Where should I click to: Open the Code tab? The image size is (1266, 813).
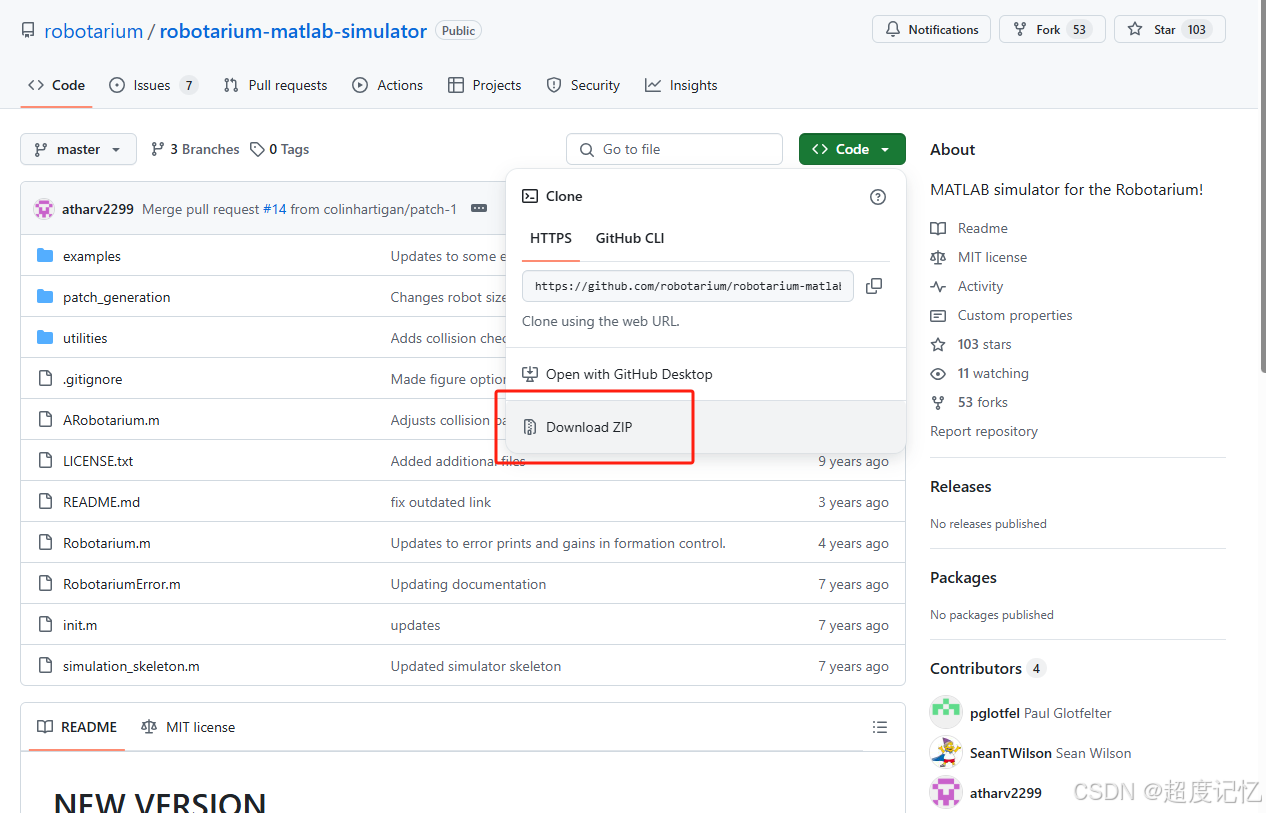click(x=56, y=85)
